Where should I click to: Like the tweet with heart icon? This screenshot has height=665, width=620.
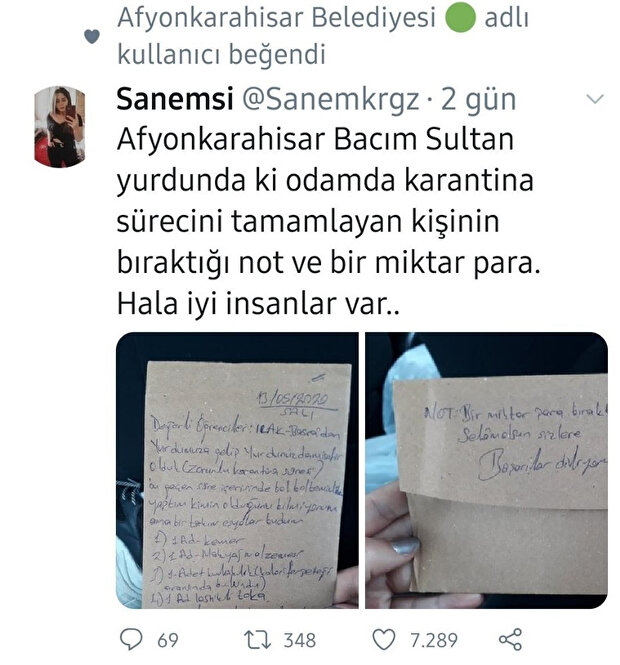[x=384, y=640]
